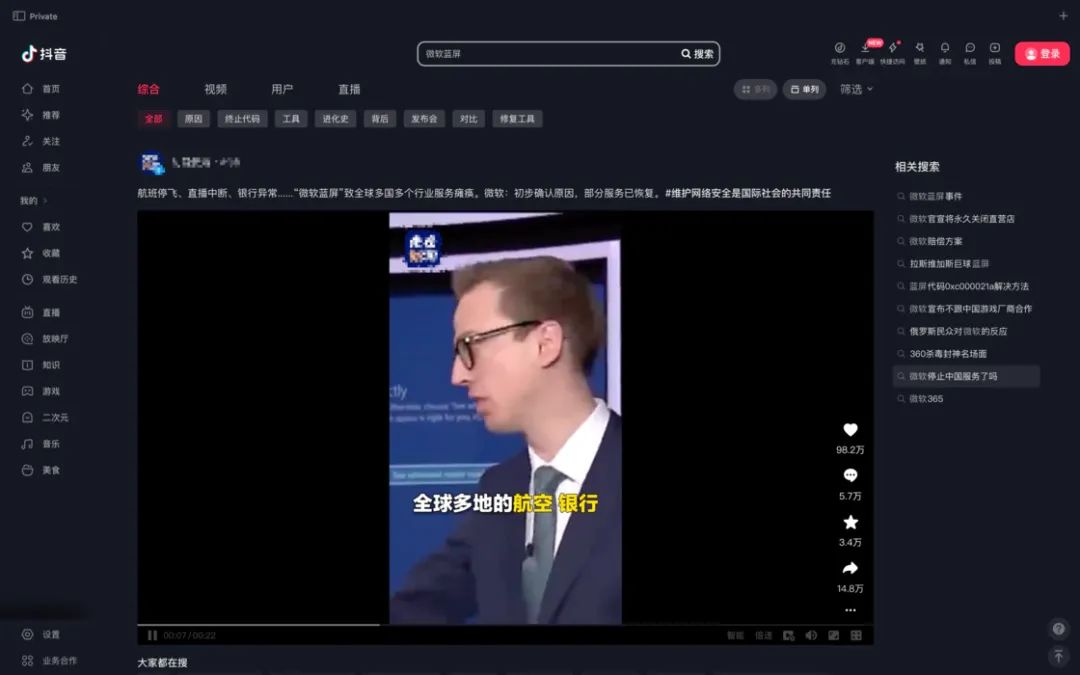Switch results to 单列 single-column view
Image resolution: width=1080 pixels, height=675 pixels.
(804, 90)
